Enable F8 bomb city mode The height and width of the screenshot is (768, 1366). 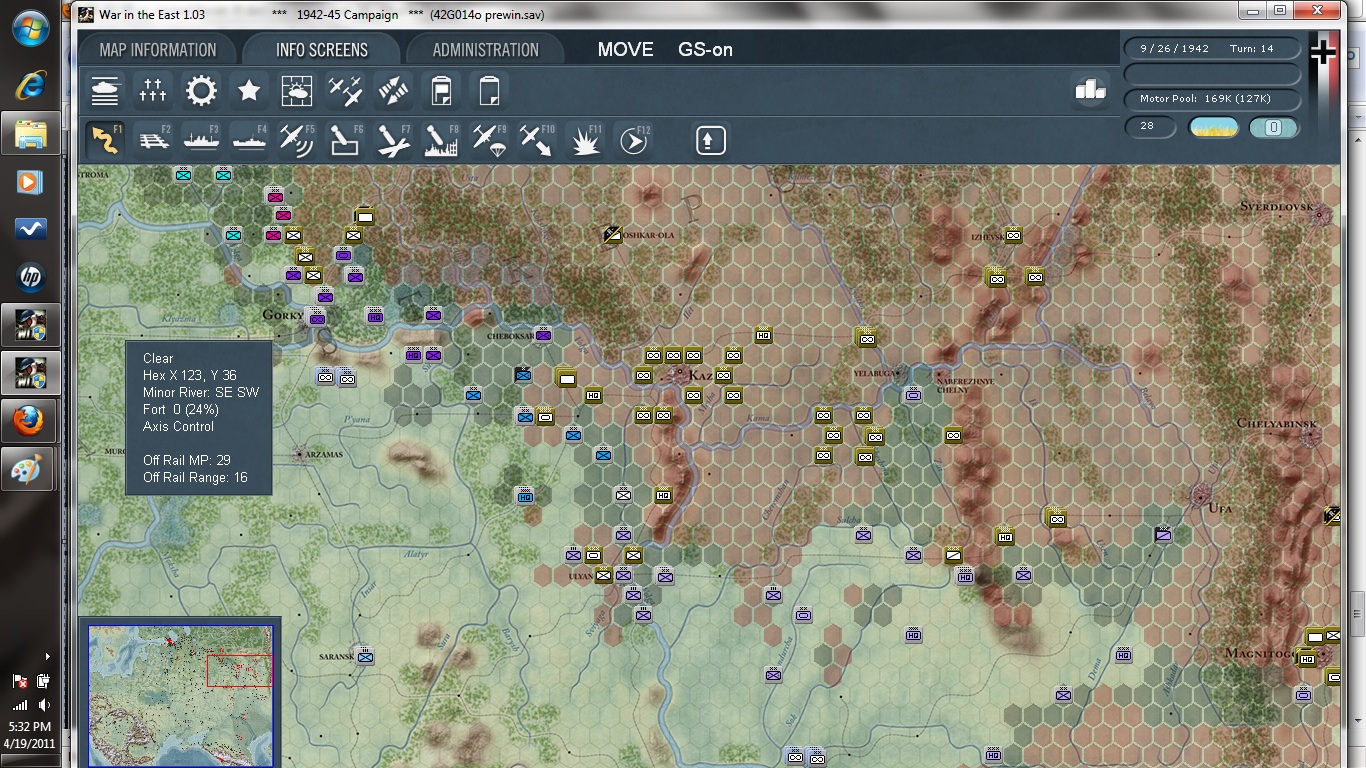[x=441, y=140]
